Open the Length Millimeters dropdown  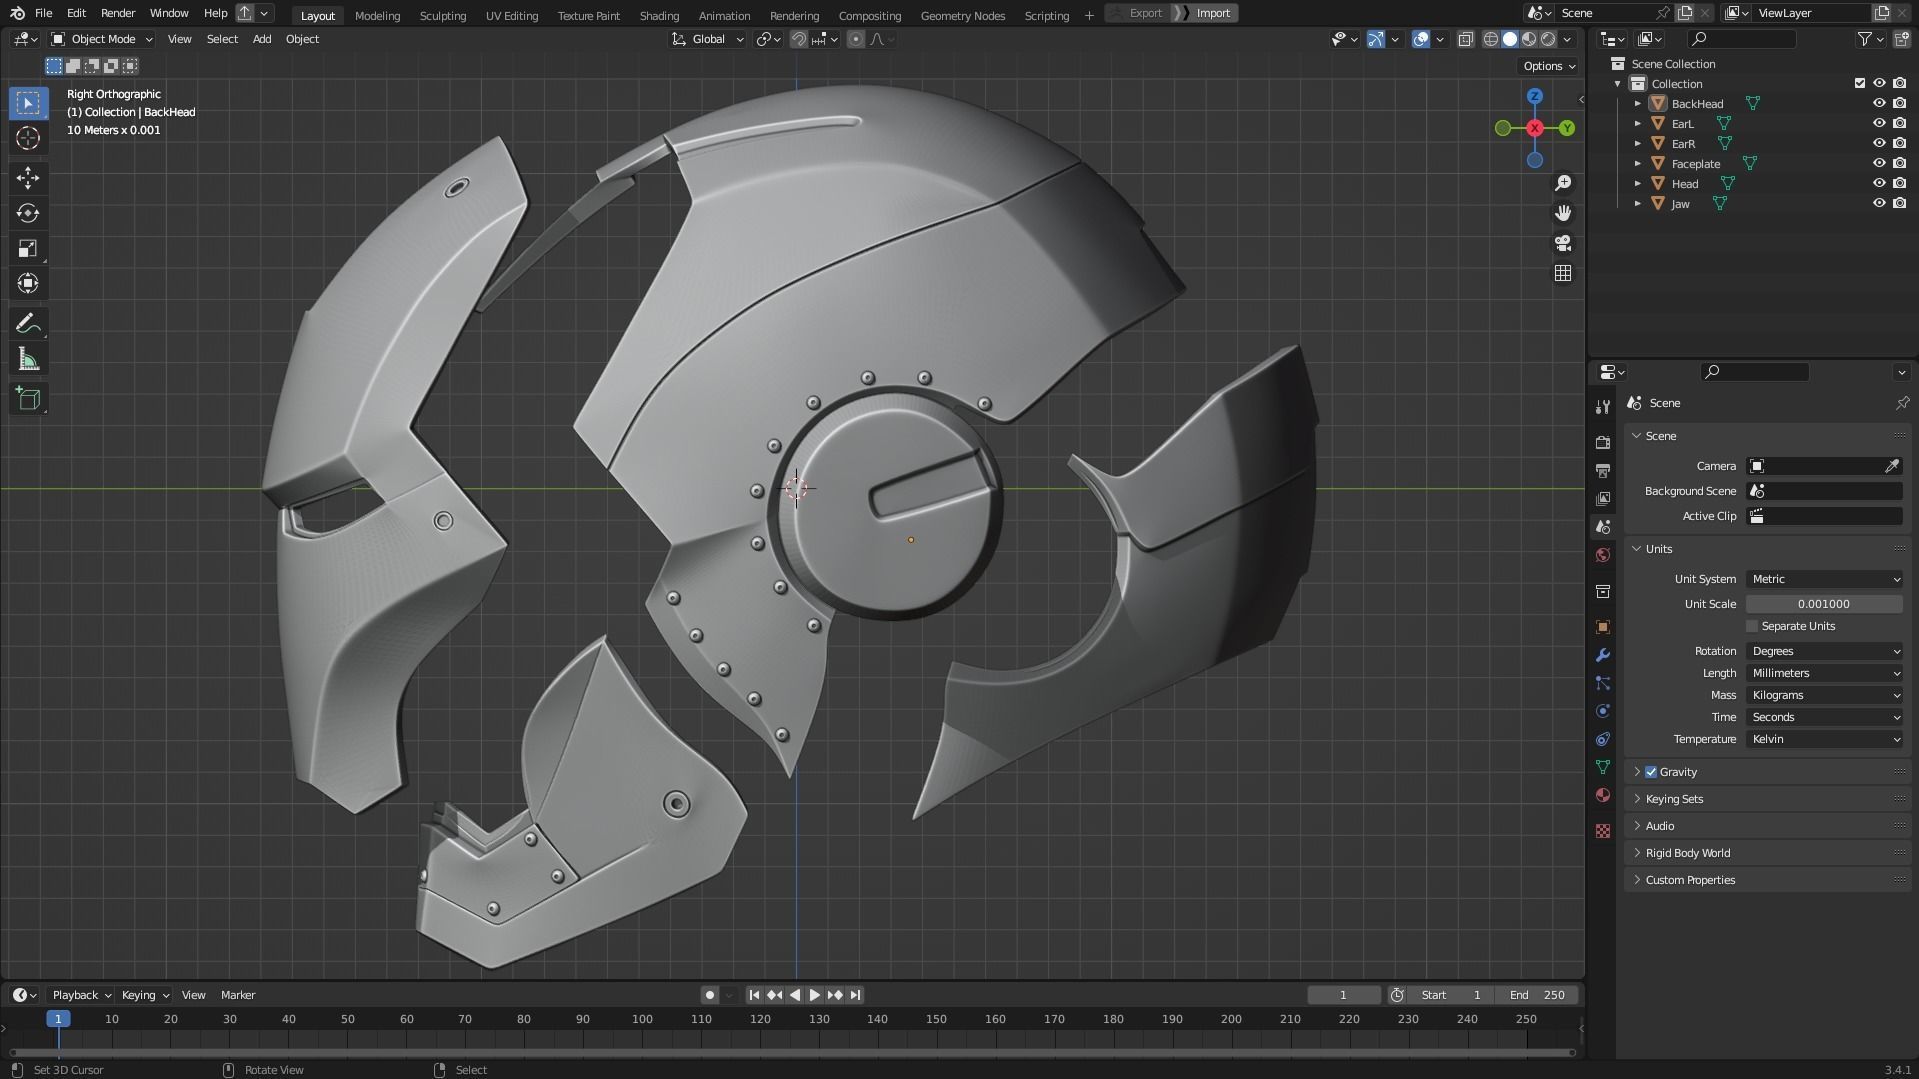click(1825, 673)
